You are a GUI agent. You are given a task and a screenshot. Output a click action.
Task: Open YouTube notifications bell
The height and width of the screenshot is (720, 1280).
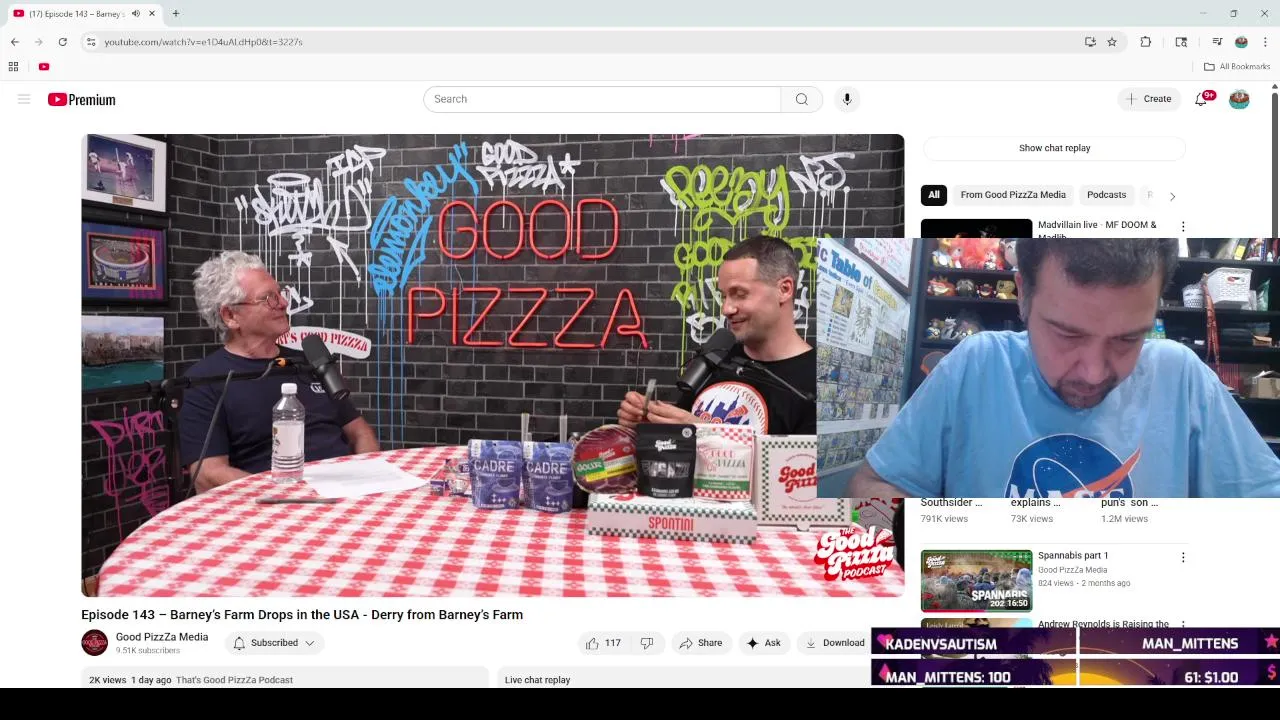1201,99
